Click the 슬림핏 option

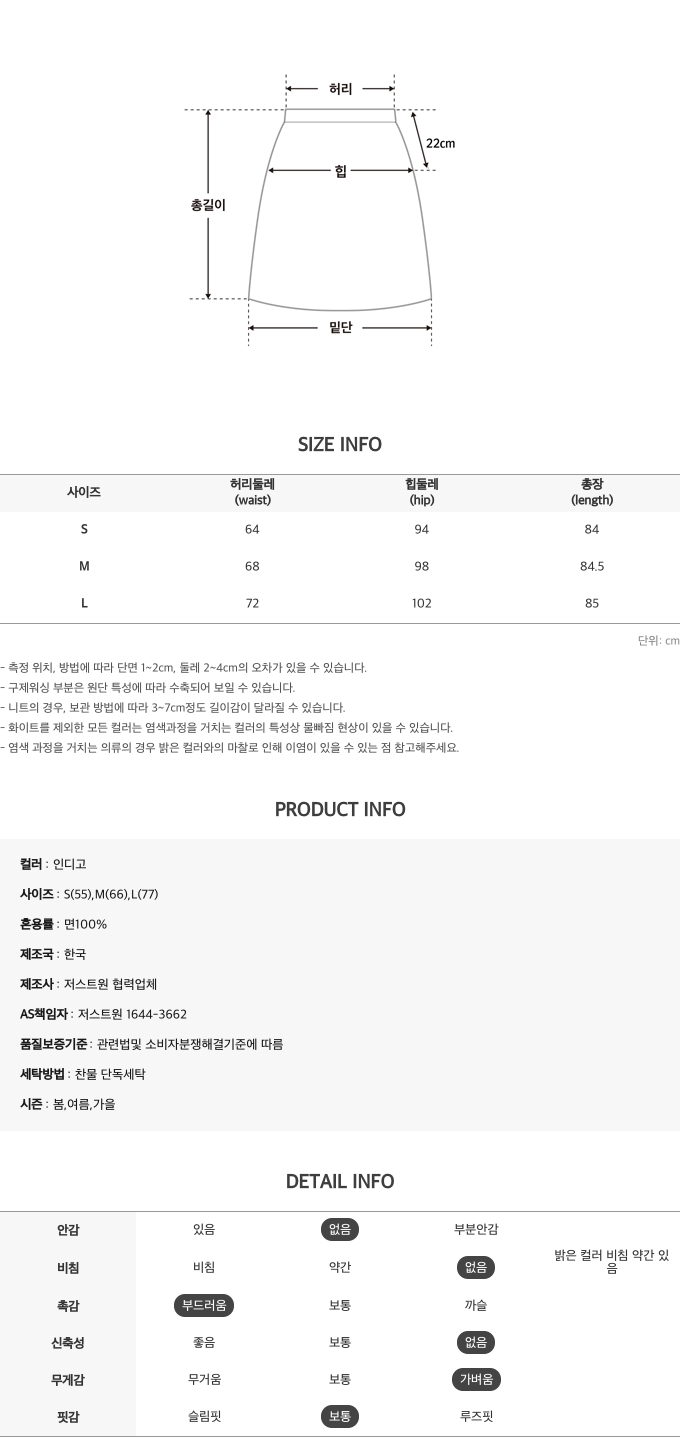(204, 1417)
